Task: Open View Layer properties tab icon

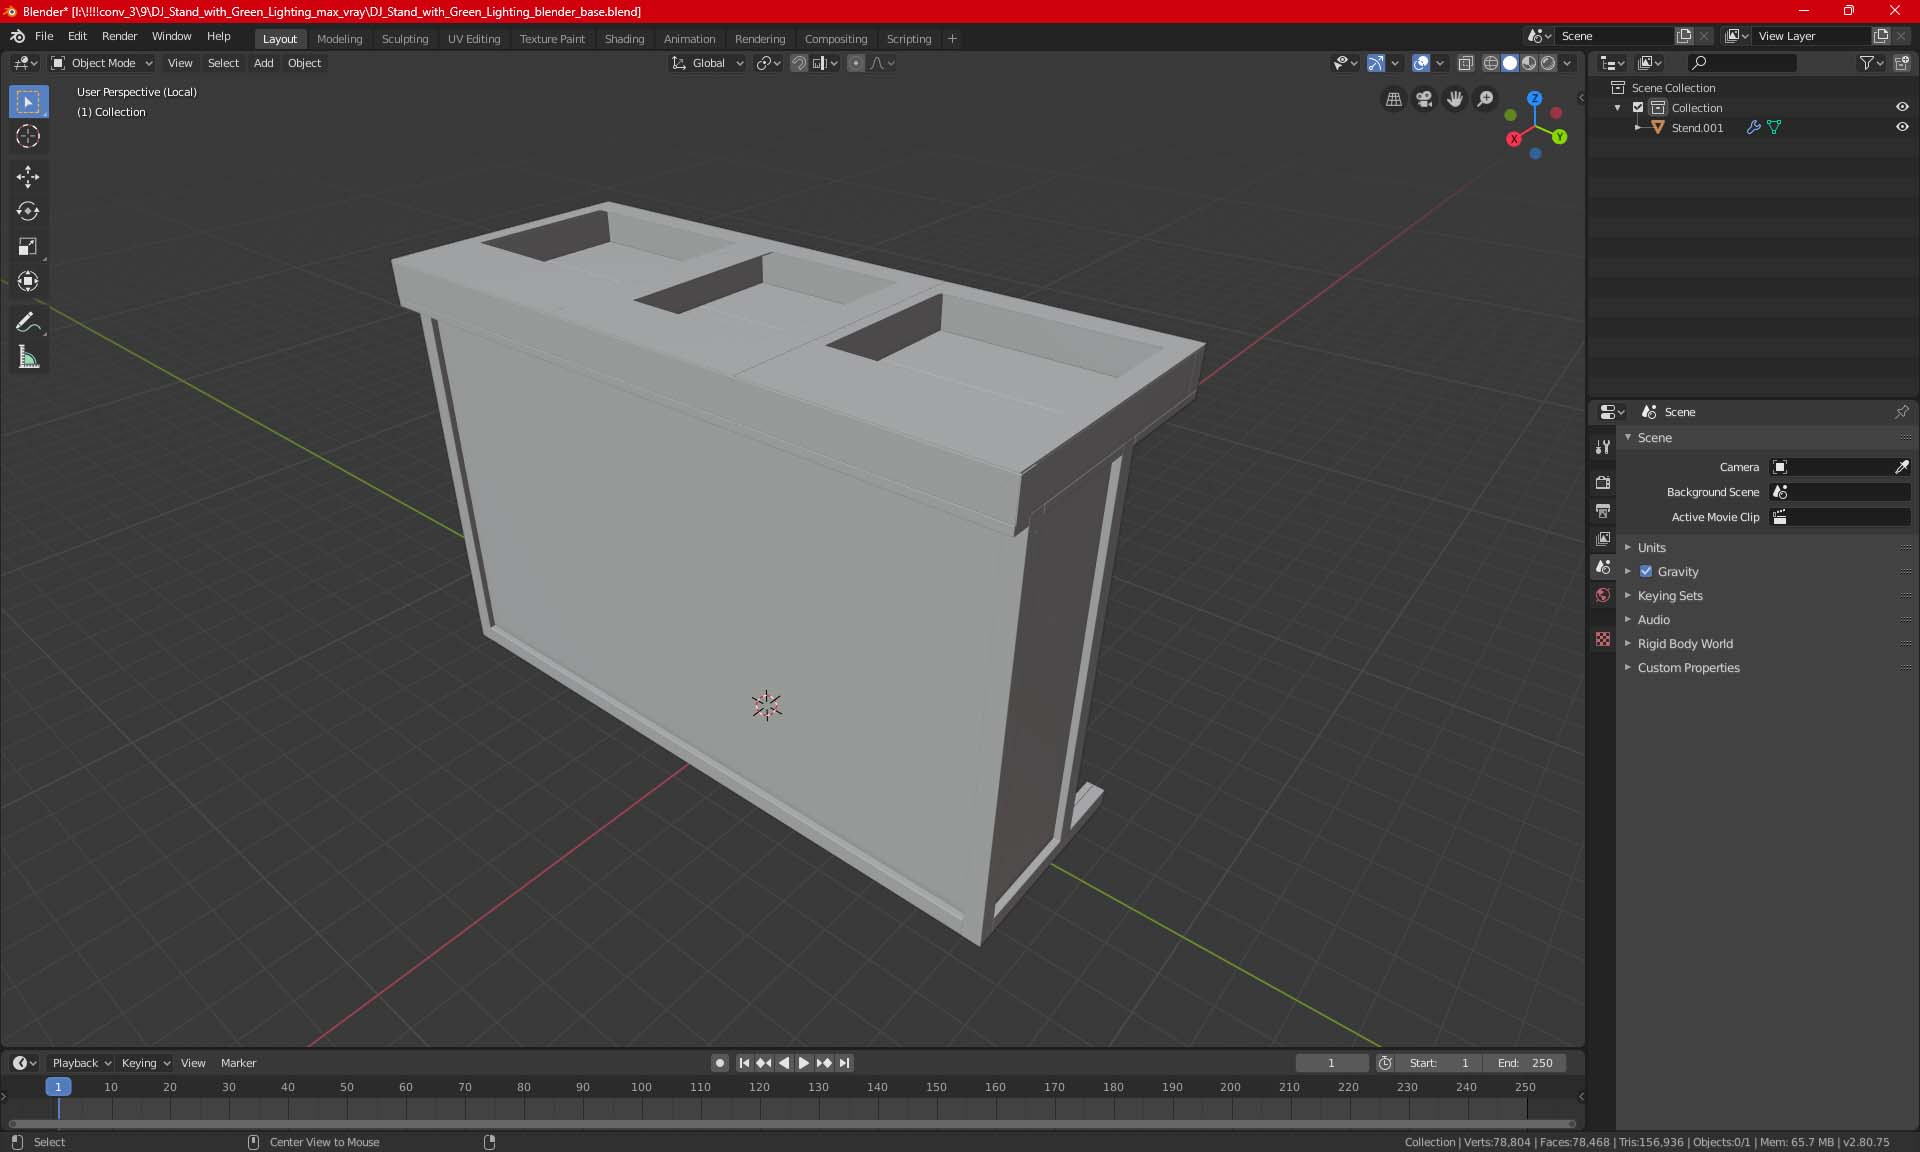Action: pyautogui.click(x=1603, y=538)
